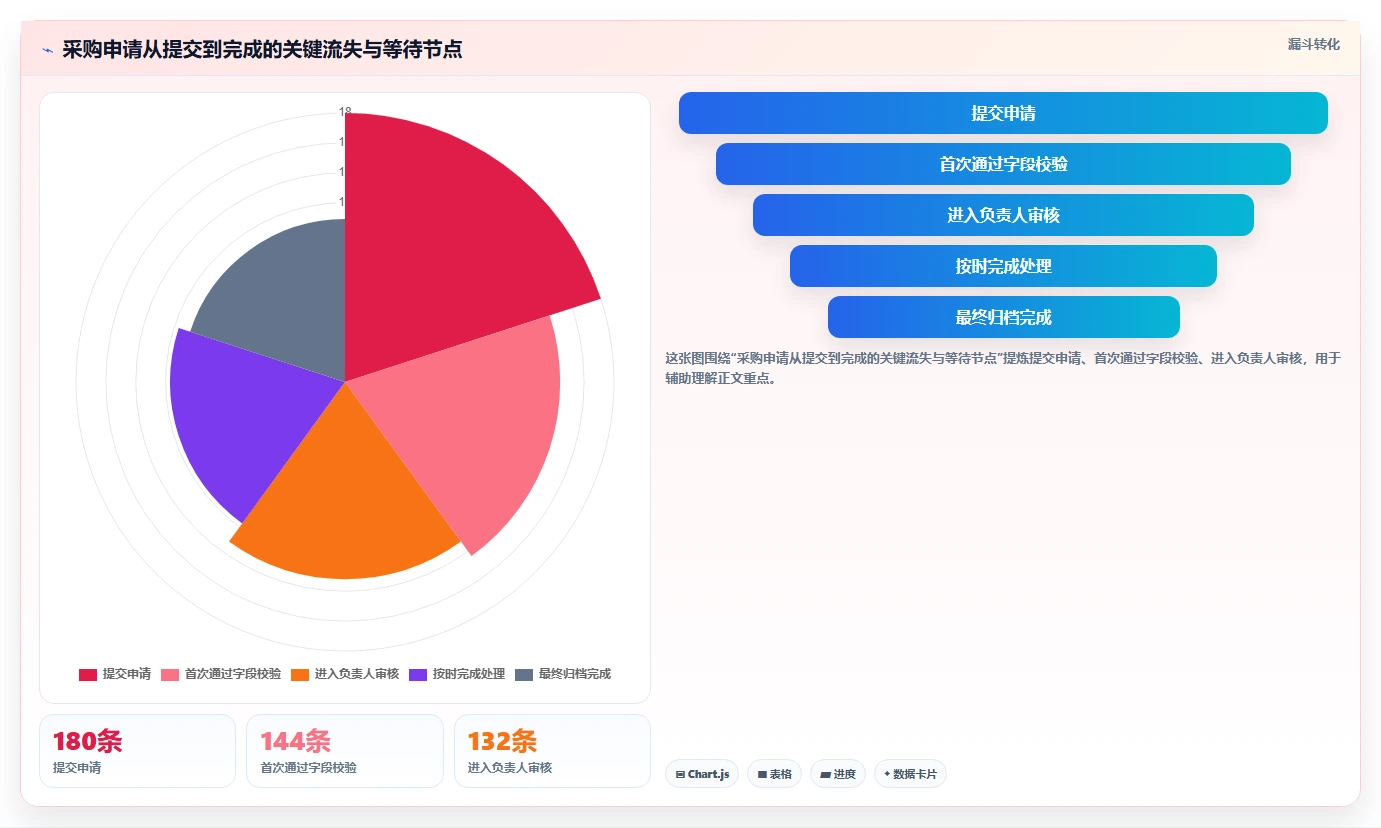Screen dimensions: 1381x828
Task: Click the title 采购申请从提交到完成的关键流失与等待节点
Action: tap(262, 50)
